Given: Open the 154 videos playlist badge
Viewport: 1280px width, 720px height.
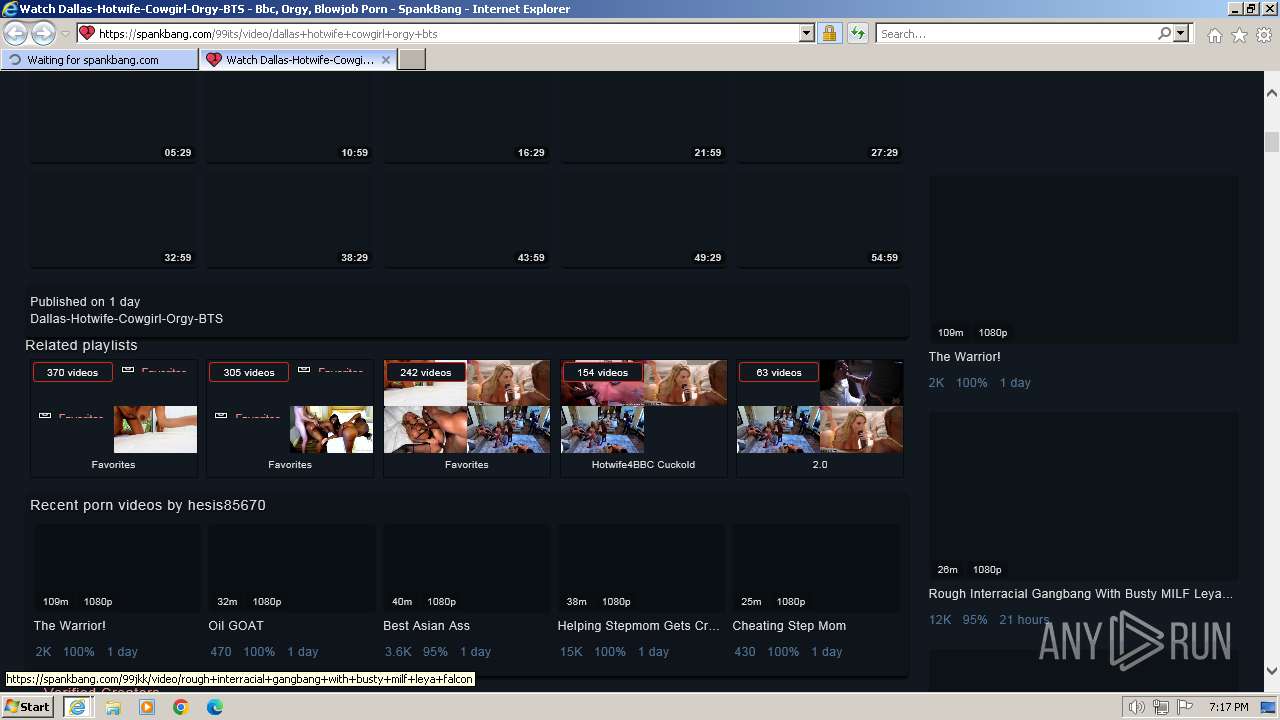Looking at the screenshot, I should coord(602,372).
